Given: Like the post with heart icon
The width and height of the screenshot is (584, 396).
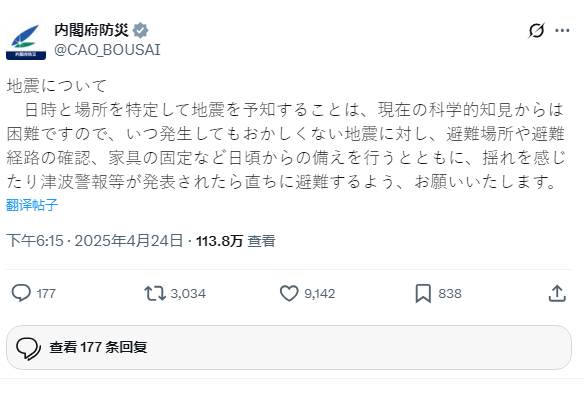Looking at the screenshot, I should click(289, 293).
